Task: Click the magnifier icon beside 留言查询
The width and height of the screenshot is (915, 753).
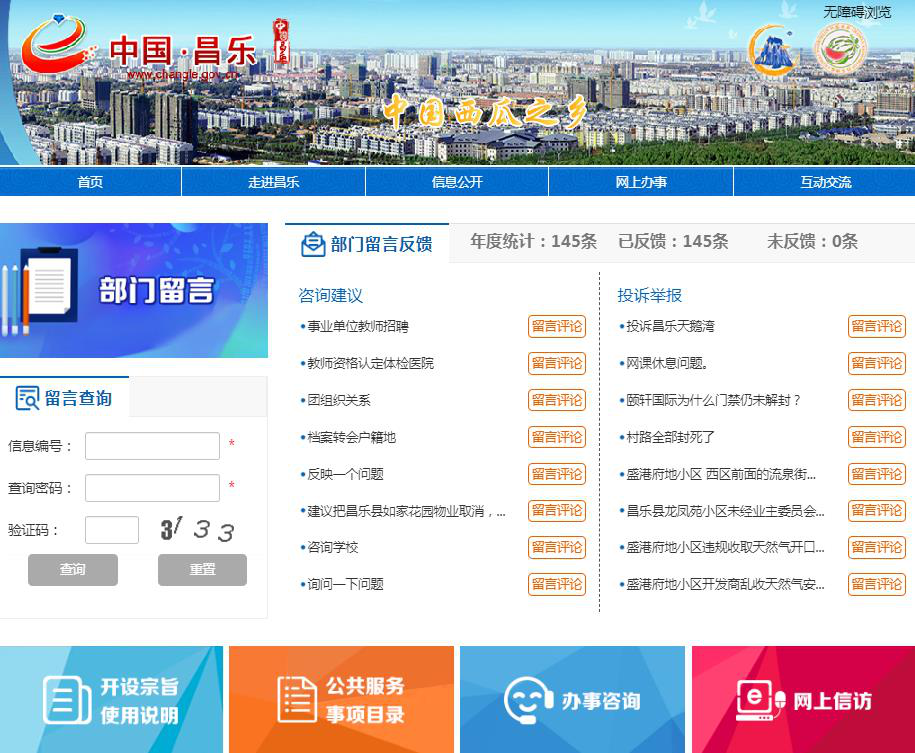Action: point(27,398)
